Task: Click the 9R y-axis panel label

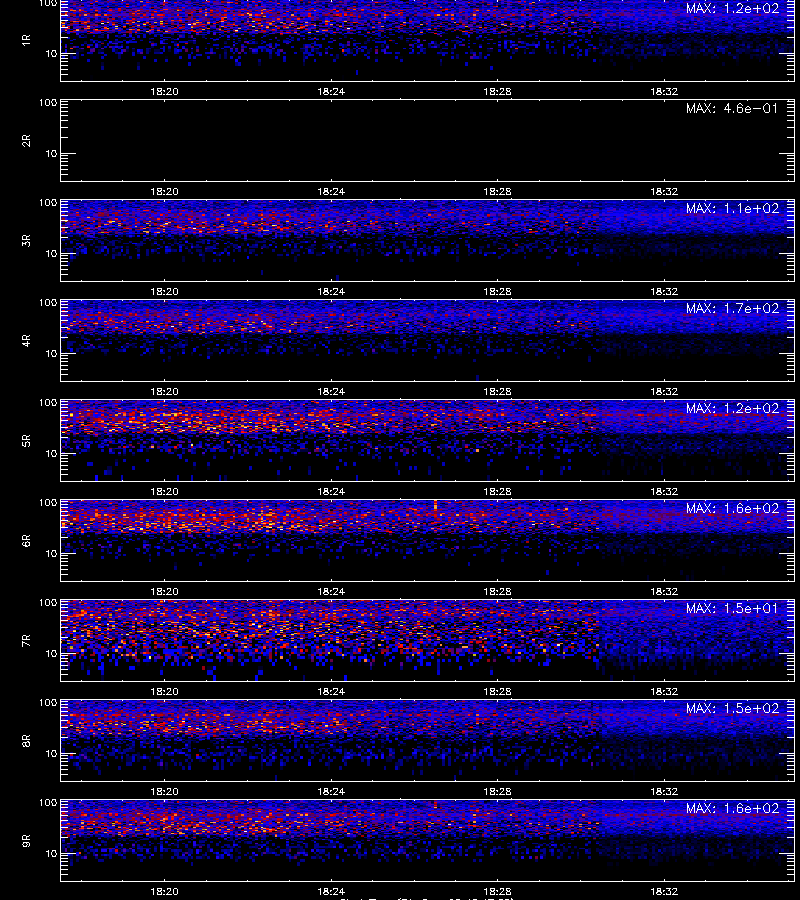Action: pos(26,841)
